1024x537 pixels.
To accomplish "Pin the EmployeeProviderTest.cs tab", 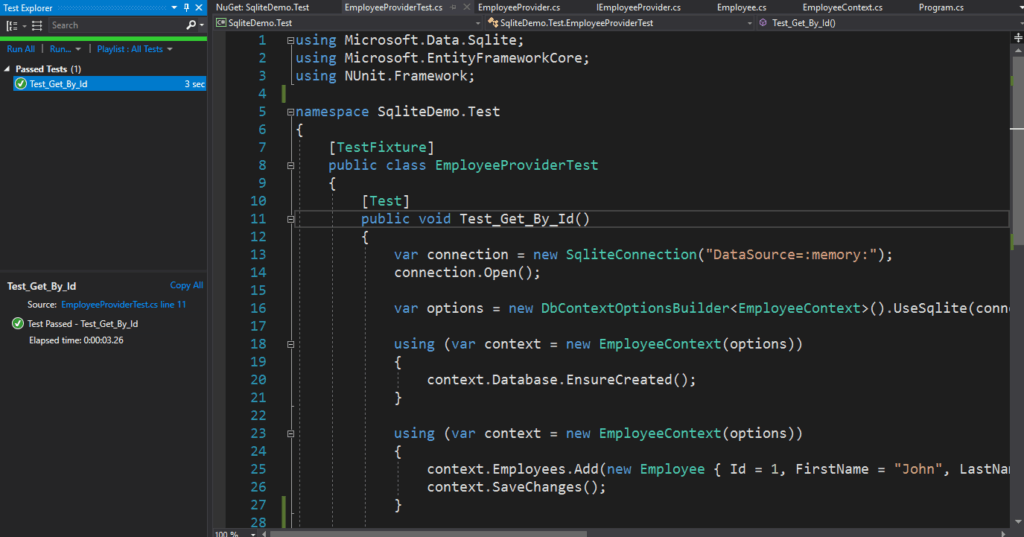I will coord(454,8).
